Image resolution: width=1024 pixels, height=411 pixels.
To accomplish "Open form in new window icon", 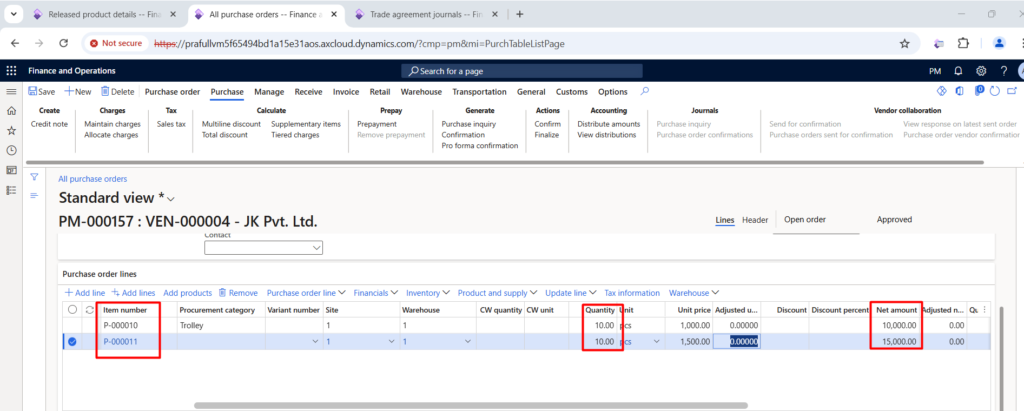I will pyautogui.click(x=1013, y=91).
